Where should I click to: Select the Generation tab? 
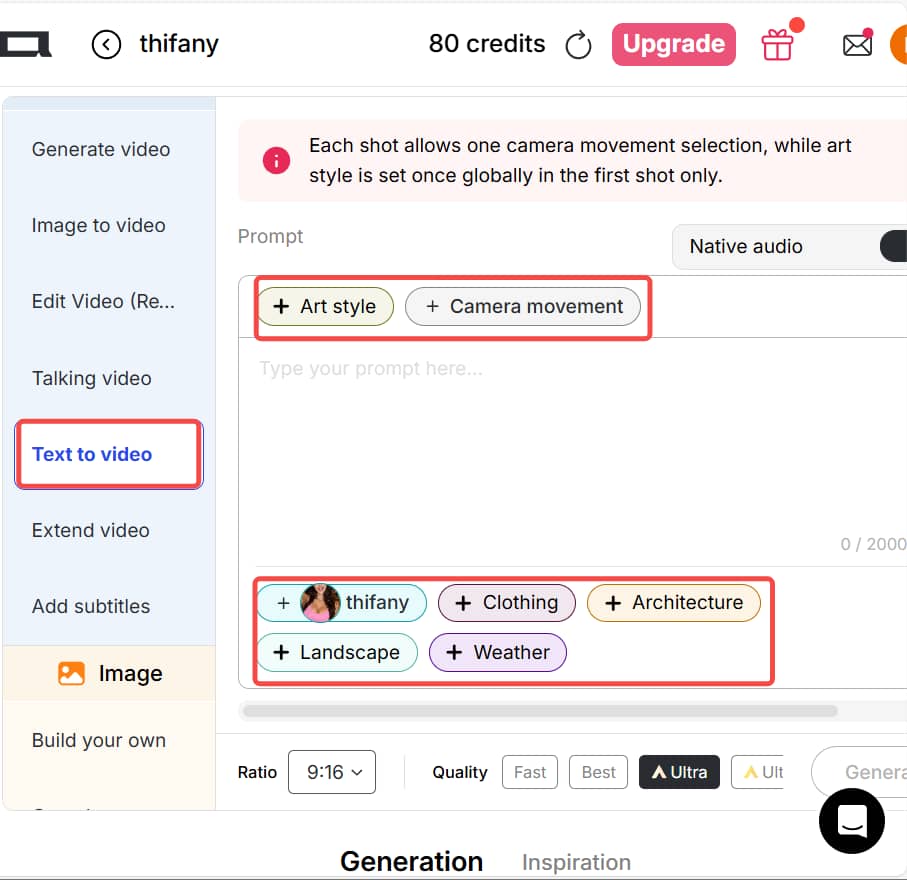pyautogui.click(x=412, y=861)
